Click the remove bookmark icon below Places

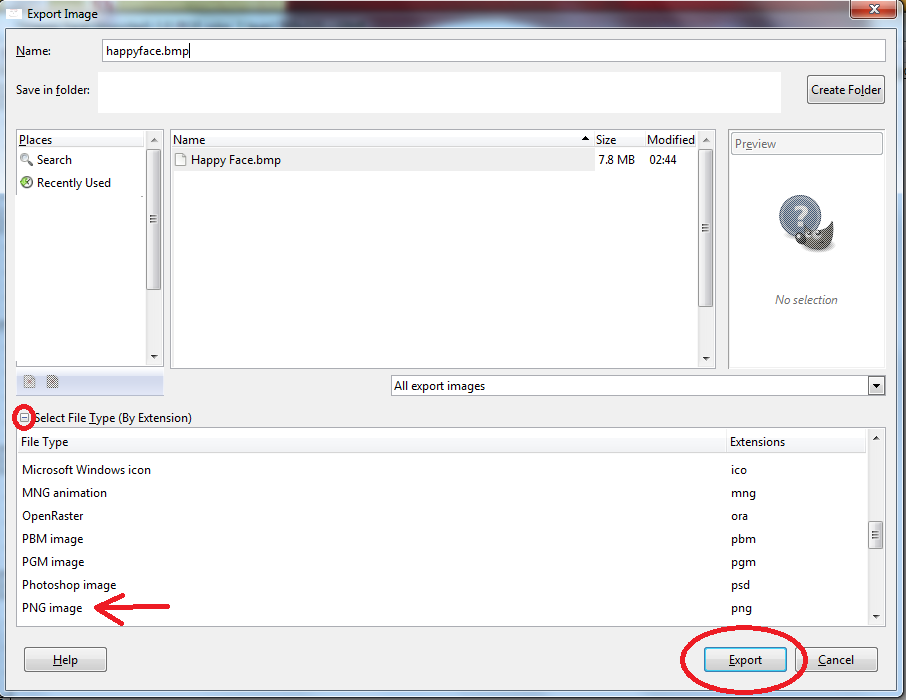pyautogui.click(x=29, y=382)
